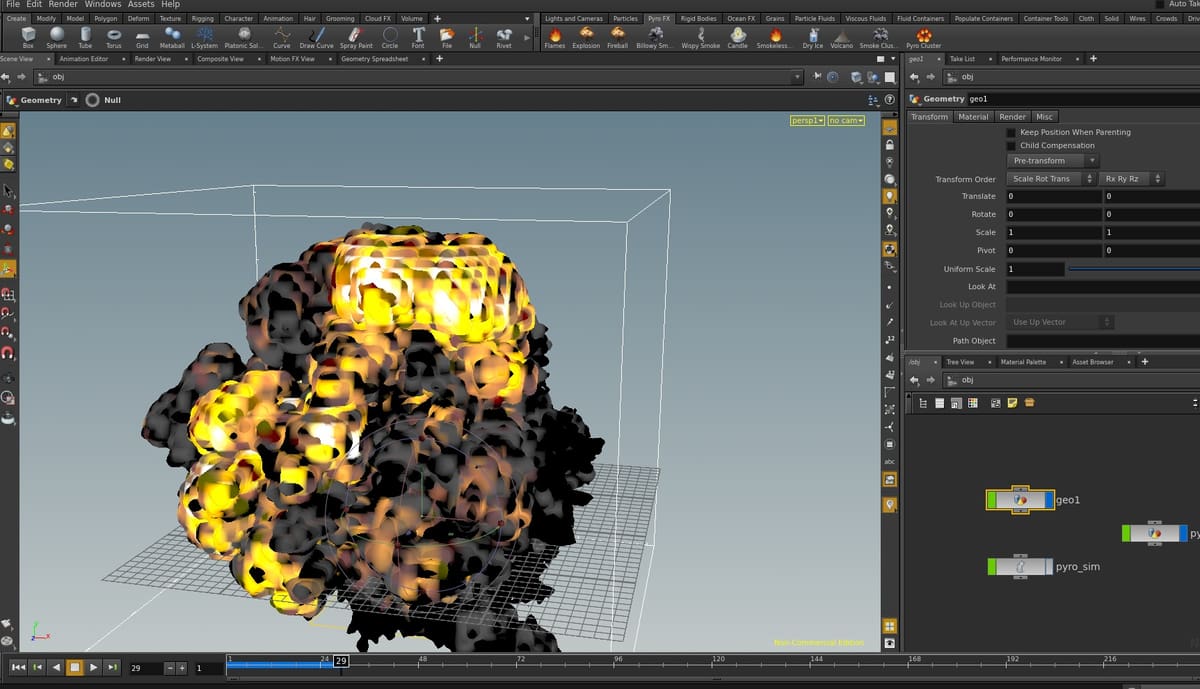Open the Use Up Vector dropdown
The height and width of the screenshot is (689, 1200).
[1061, 322]
